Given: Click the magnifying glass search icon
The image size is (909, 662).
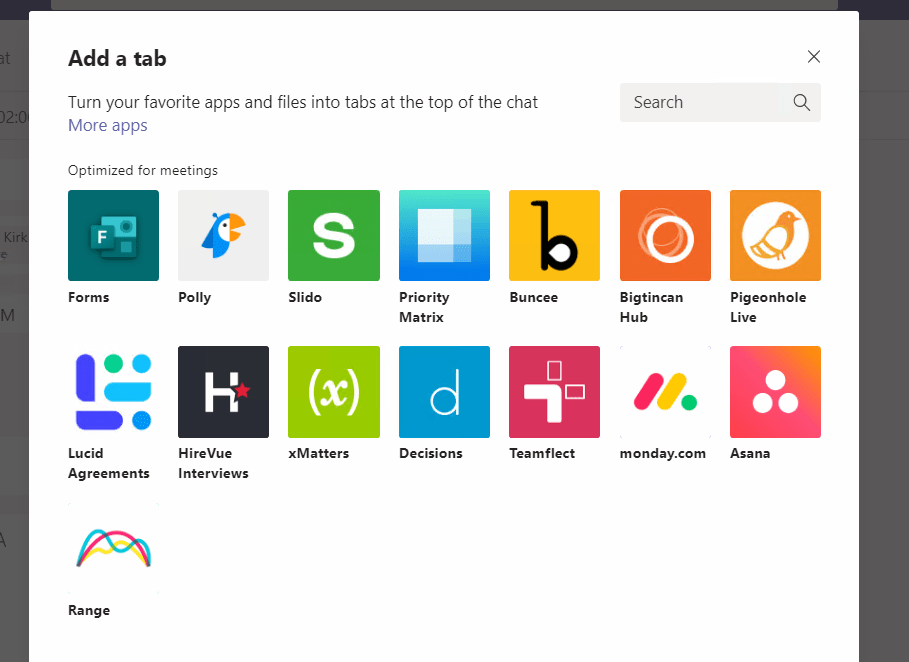Looking at the screenshot, I should [x=801, y=102].
